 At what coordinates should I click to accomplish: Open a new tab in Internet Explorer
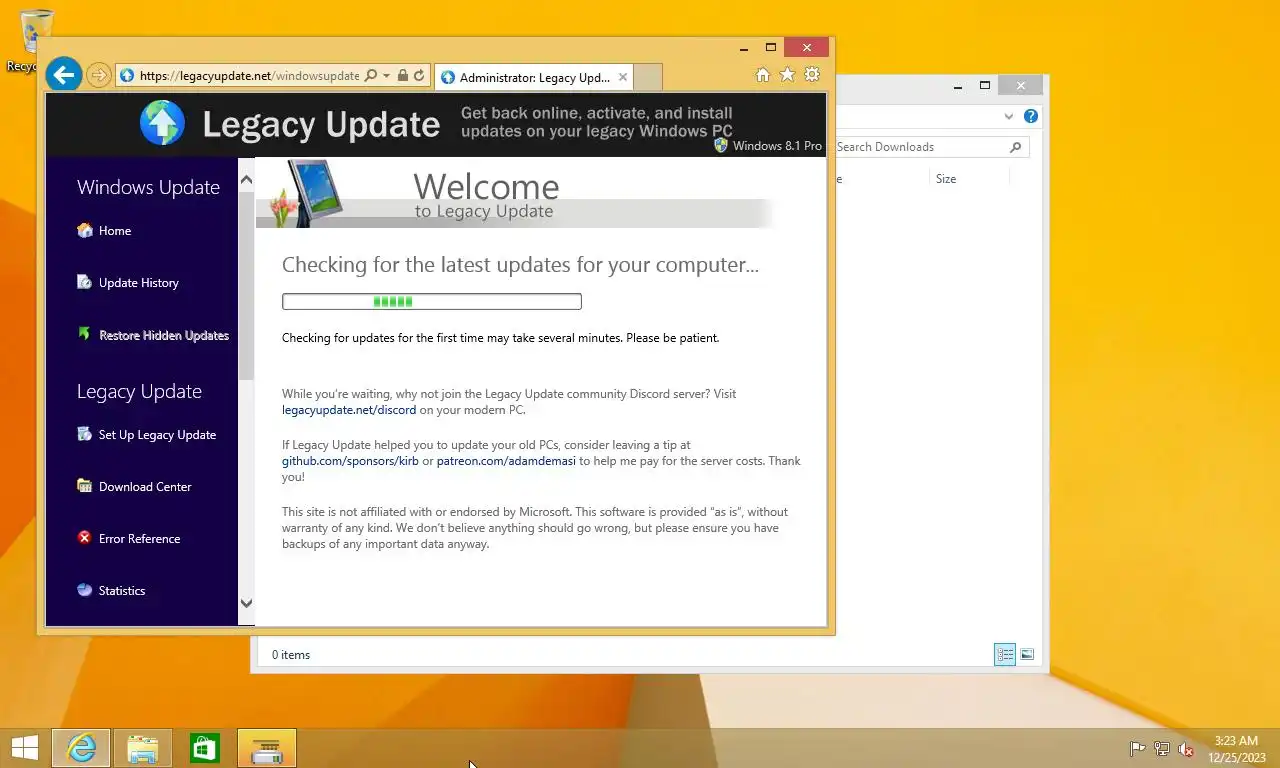tap(648, 77)
